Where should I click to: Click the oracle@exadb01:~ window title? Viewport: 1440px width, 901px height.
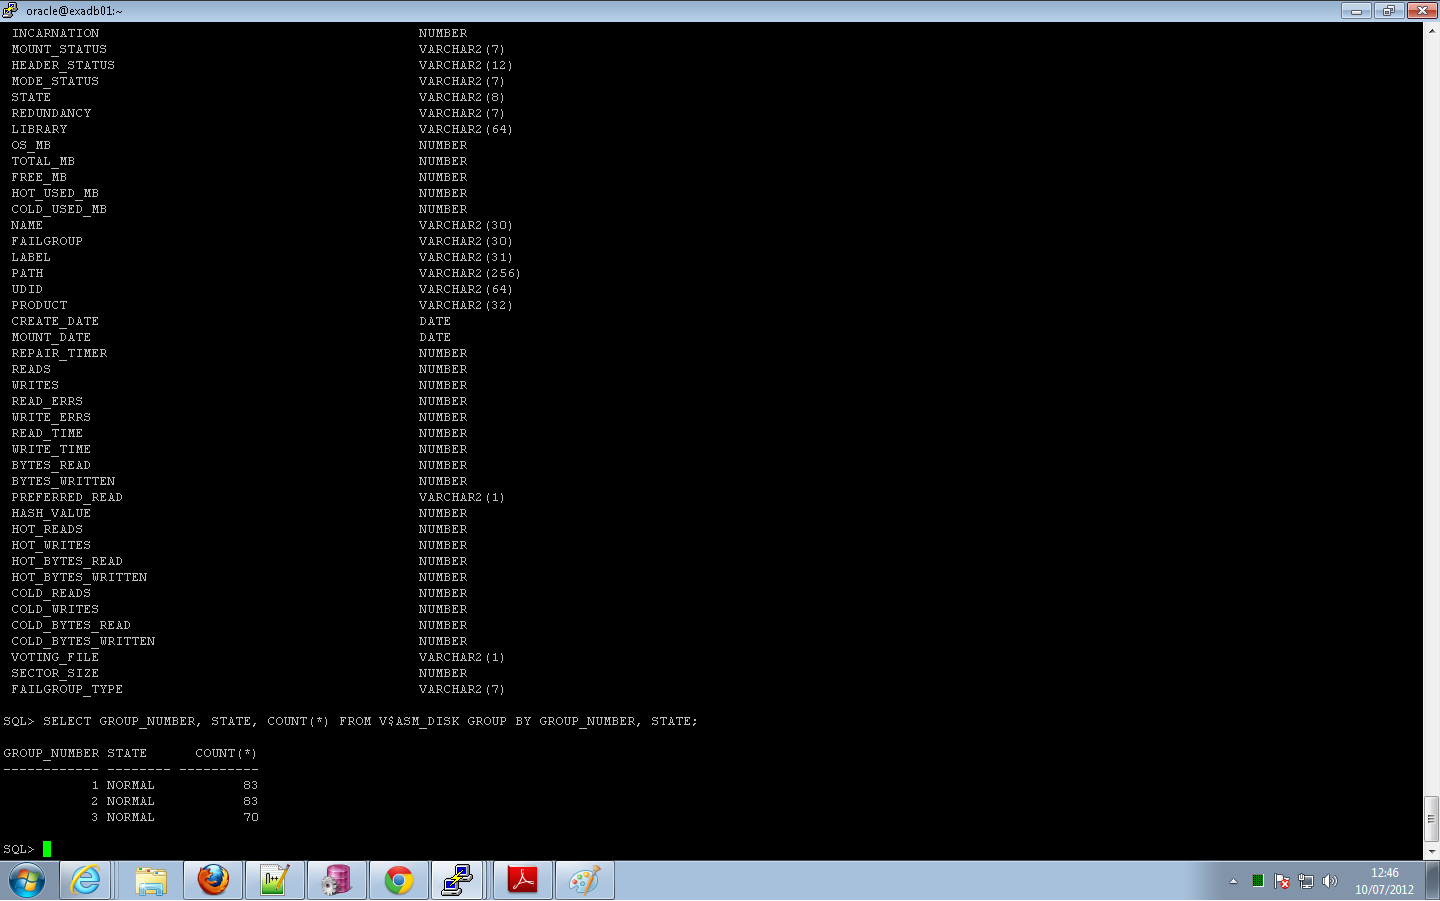[x=74, y=11]
